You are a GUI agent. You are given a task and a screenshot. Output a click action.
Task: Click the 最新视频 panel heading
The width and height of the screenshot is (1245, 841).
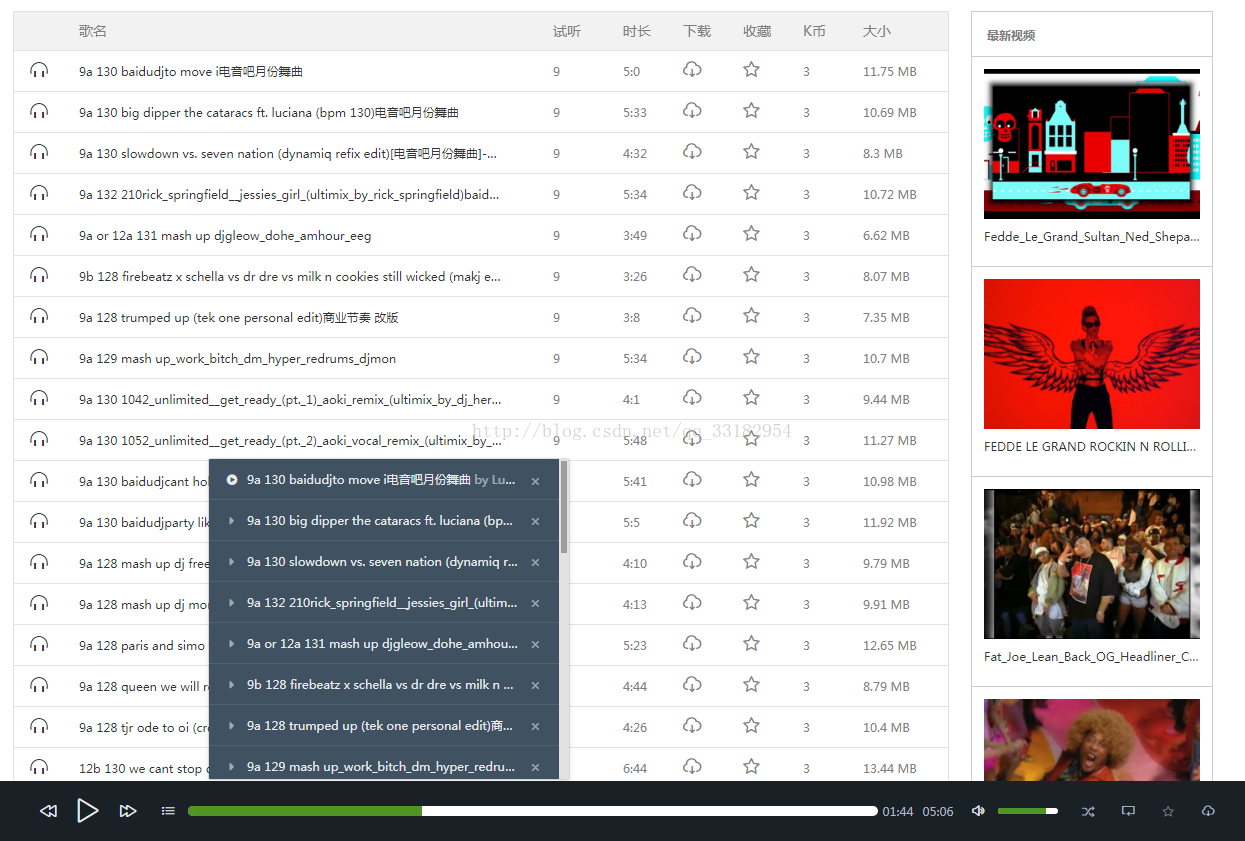point(1011,35)
